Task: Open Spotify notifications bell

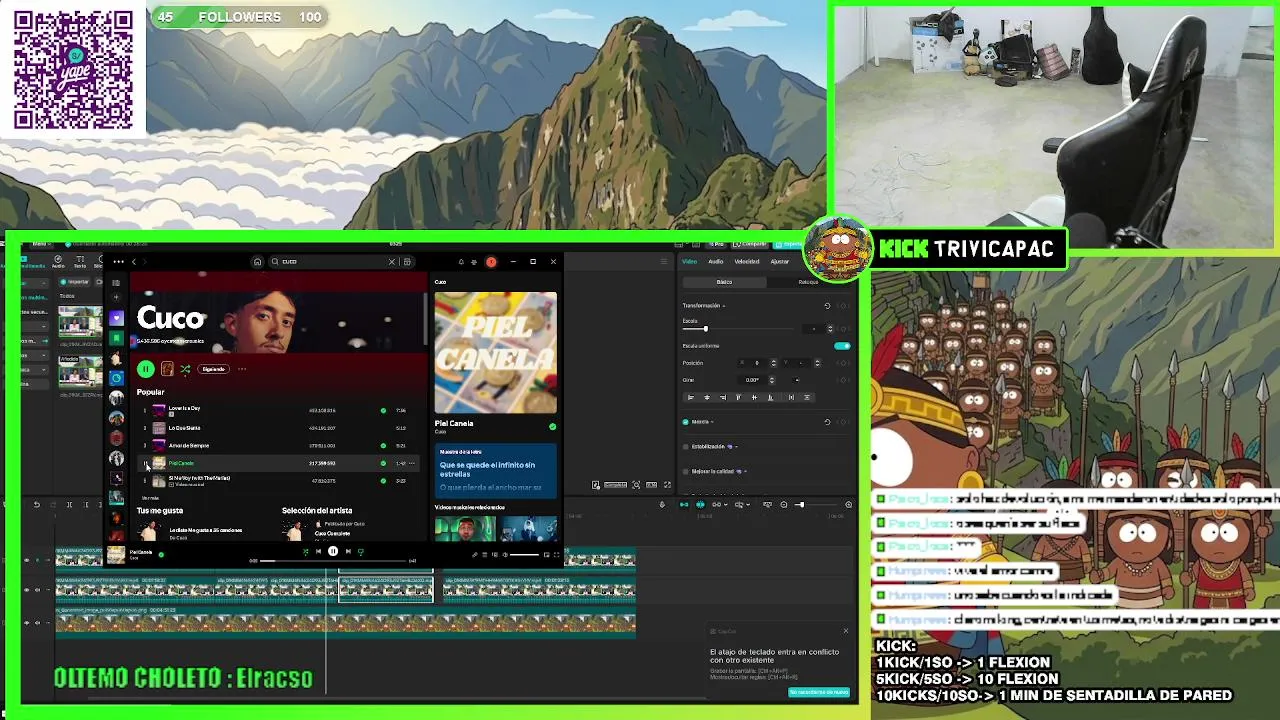Action: click(461, 262)
